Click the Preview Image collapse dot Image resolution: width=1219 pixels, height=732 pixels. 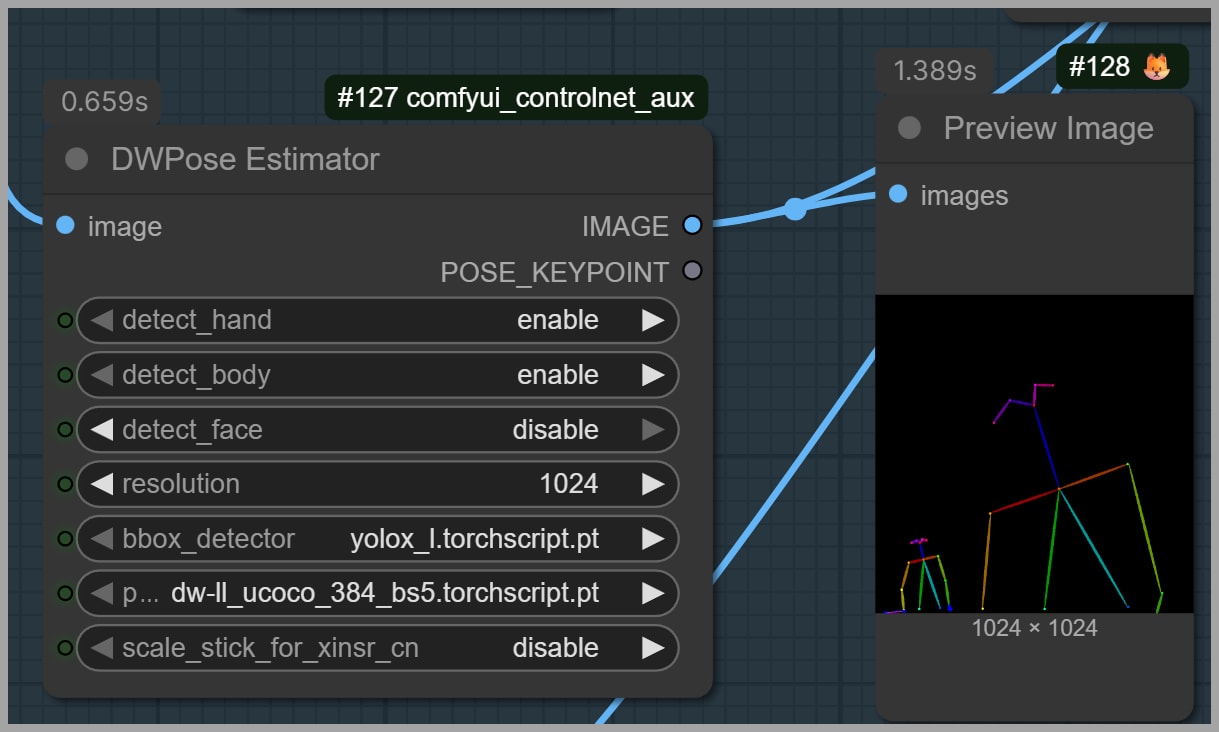pos(909,128)
